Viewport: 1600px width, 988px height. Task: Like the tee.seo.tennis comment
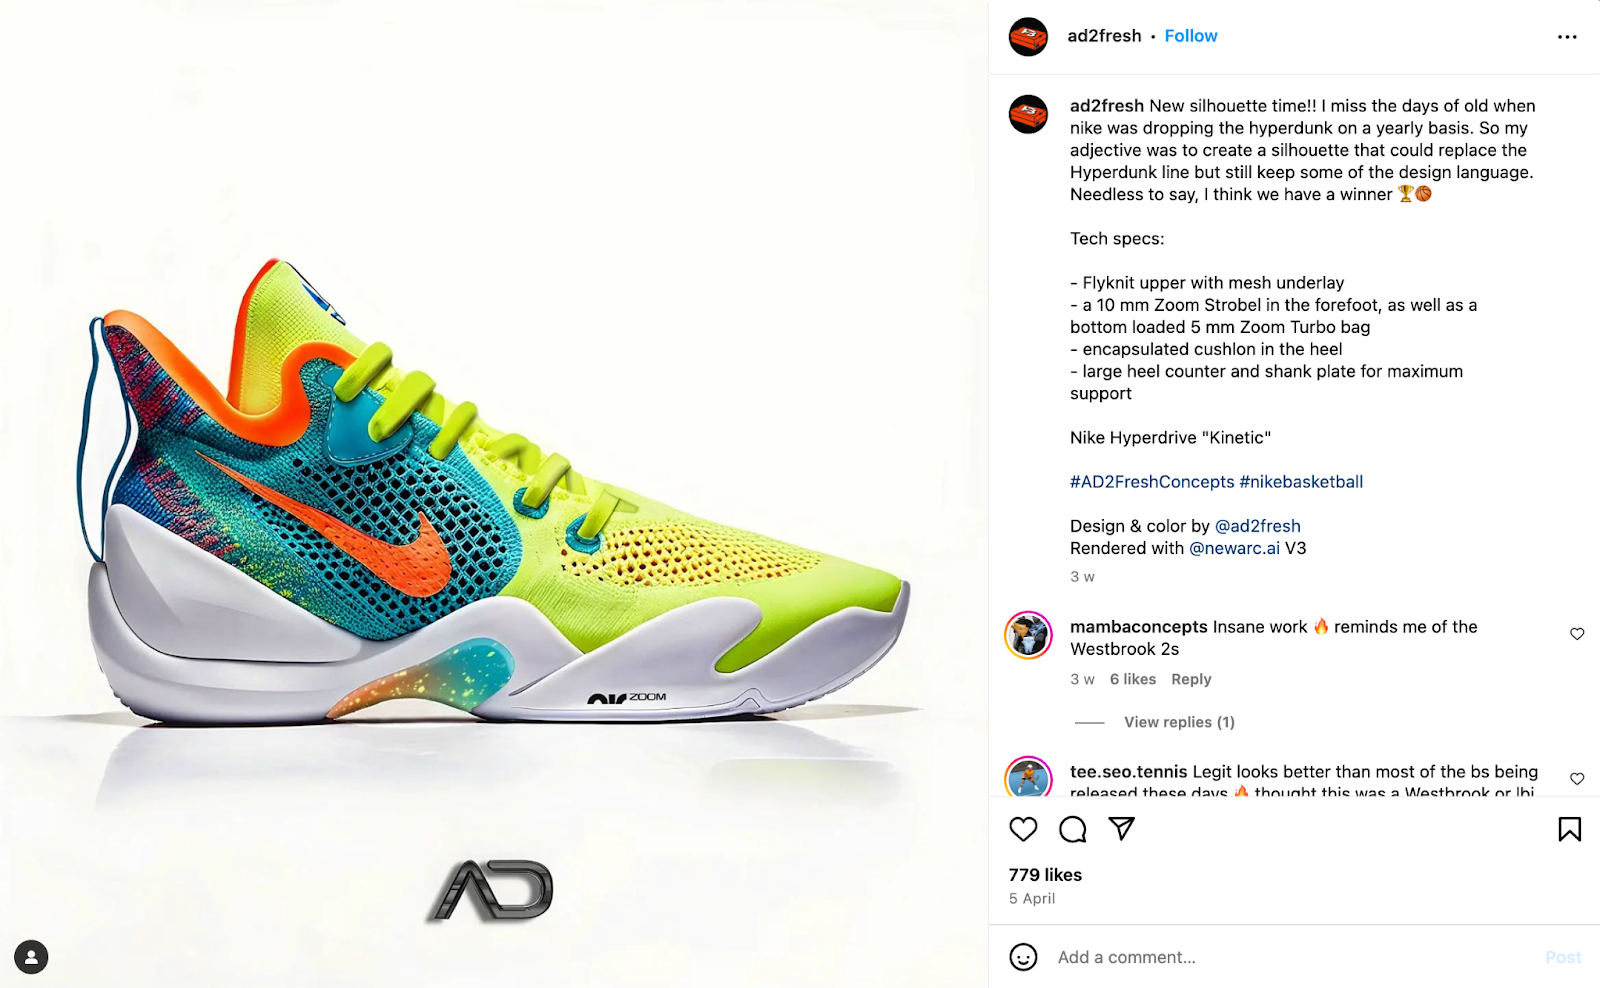[x=1577, y=779]
